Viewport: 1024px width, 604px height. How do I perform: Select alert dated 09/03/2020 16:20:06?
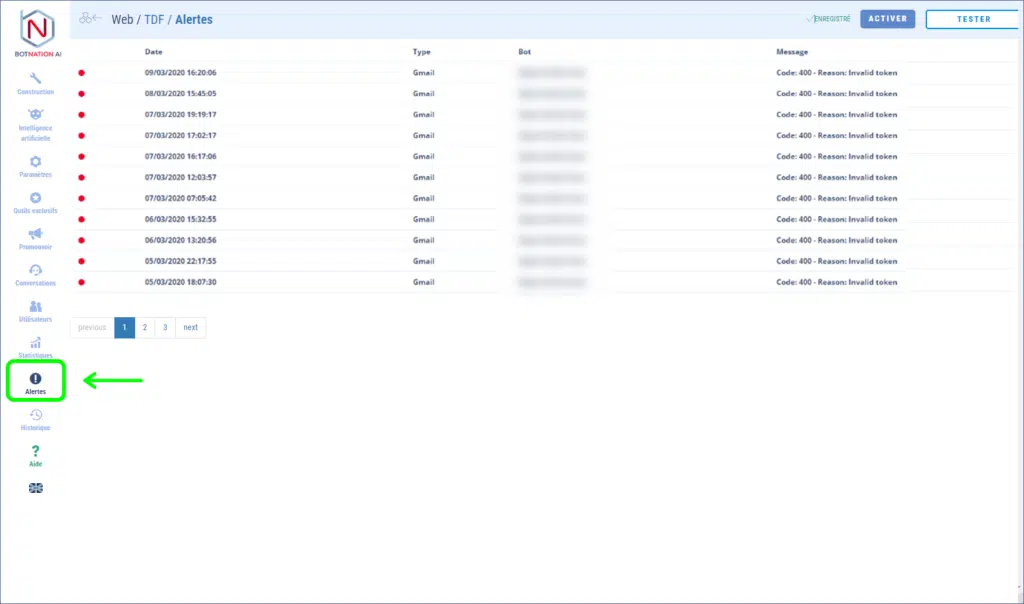click(x=181, y=73)
